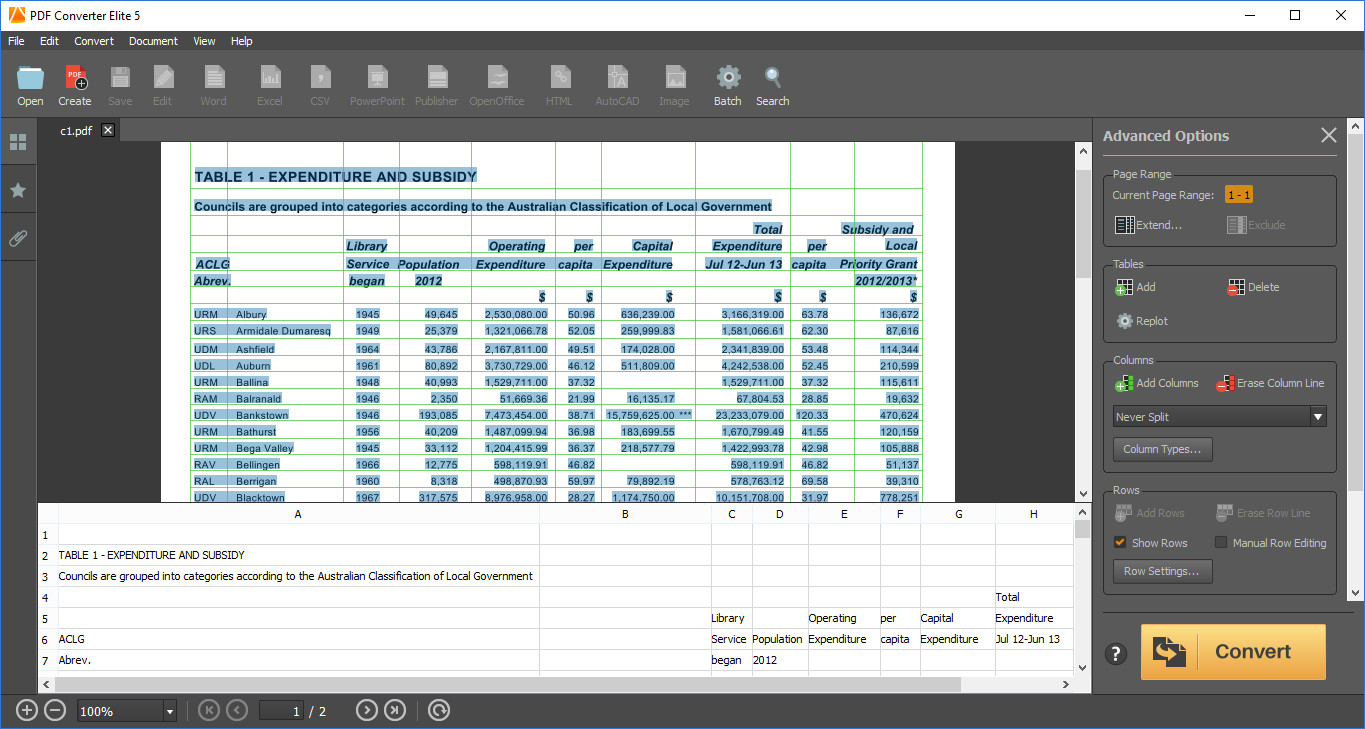Click the current page number field
Viewport: 1365px width, 729px height.
point(281,711)
